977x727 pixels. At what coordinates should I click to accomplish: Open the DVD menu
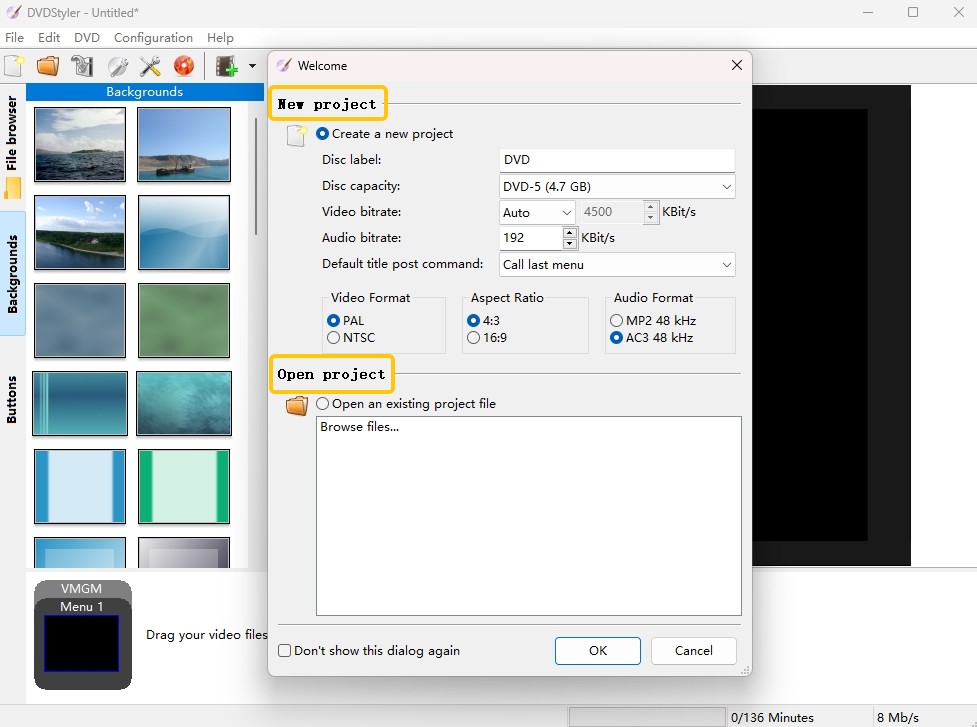click(86, 37)
